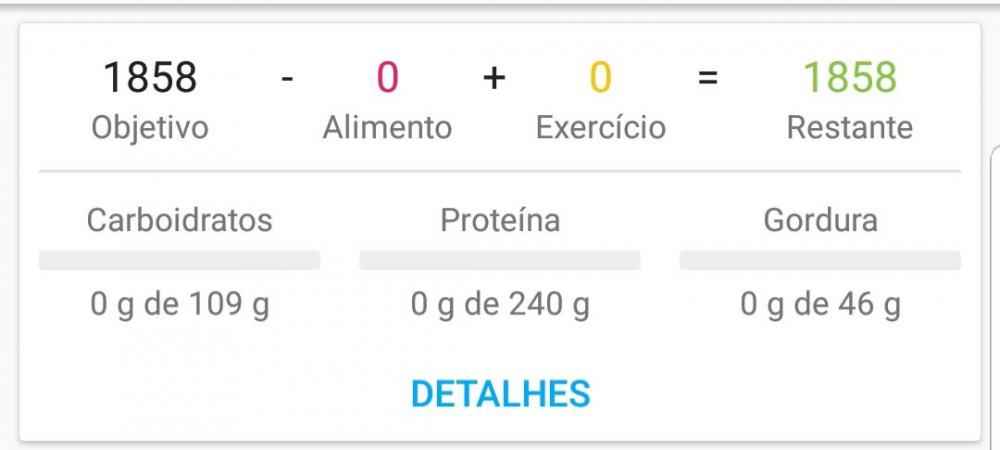Click the Gordura heading

pos(820,220)
